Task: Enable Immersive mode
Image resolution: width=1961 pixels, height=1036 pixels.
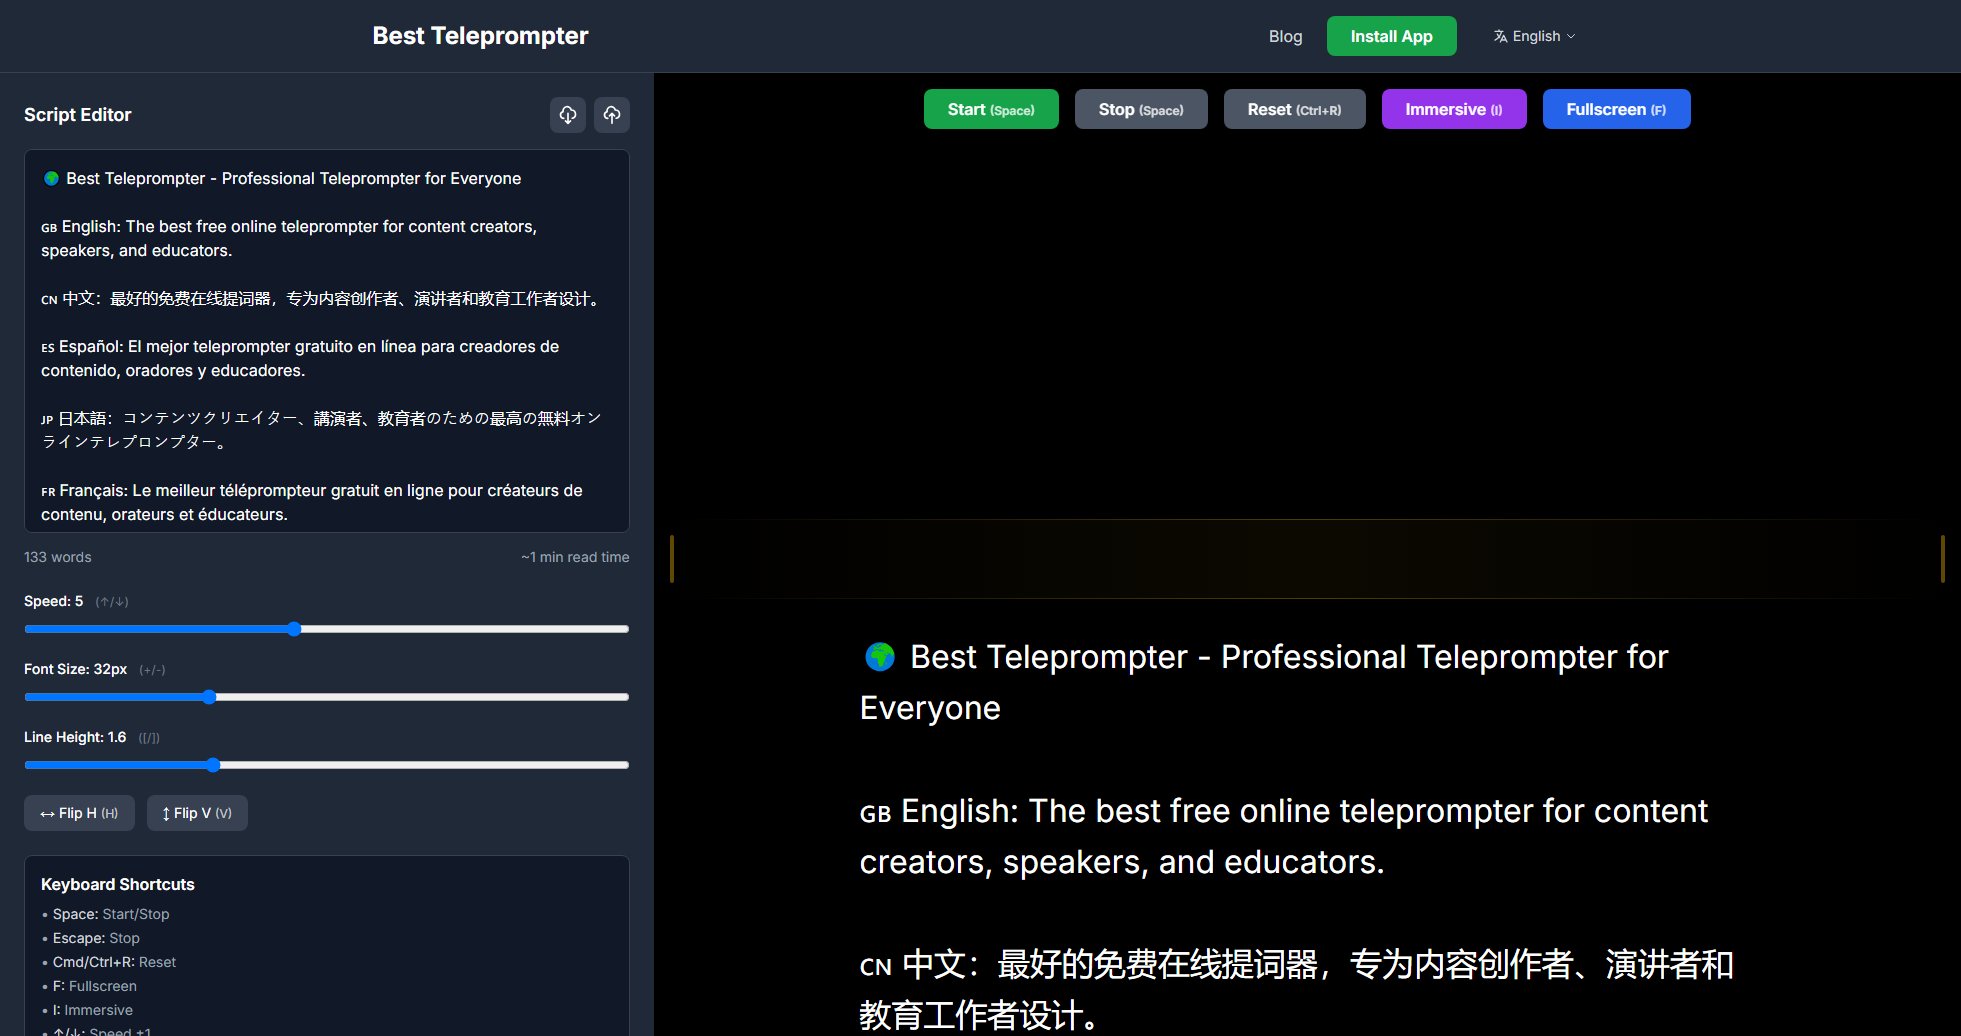Action: click(x=1454, y=109)
